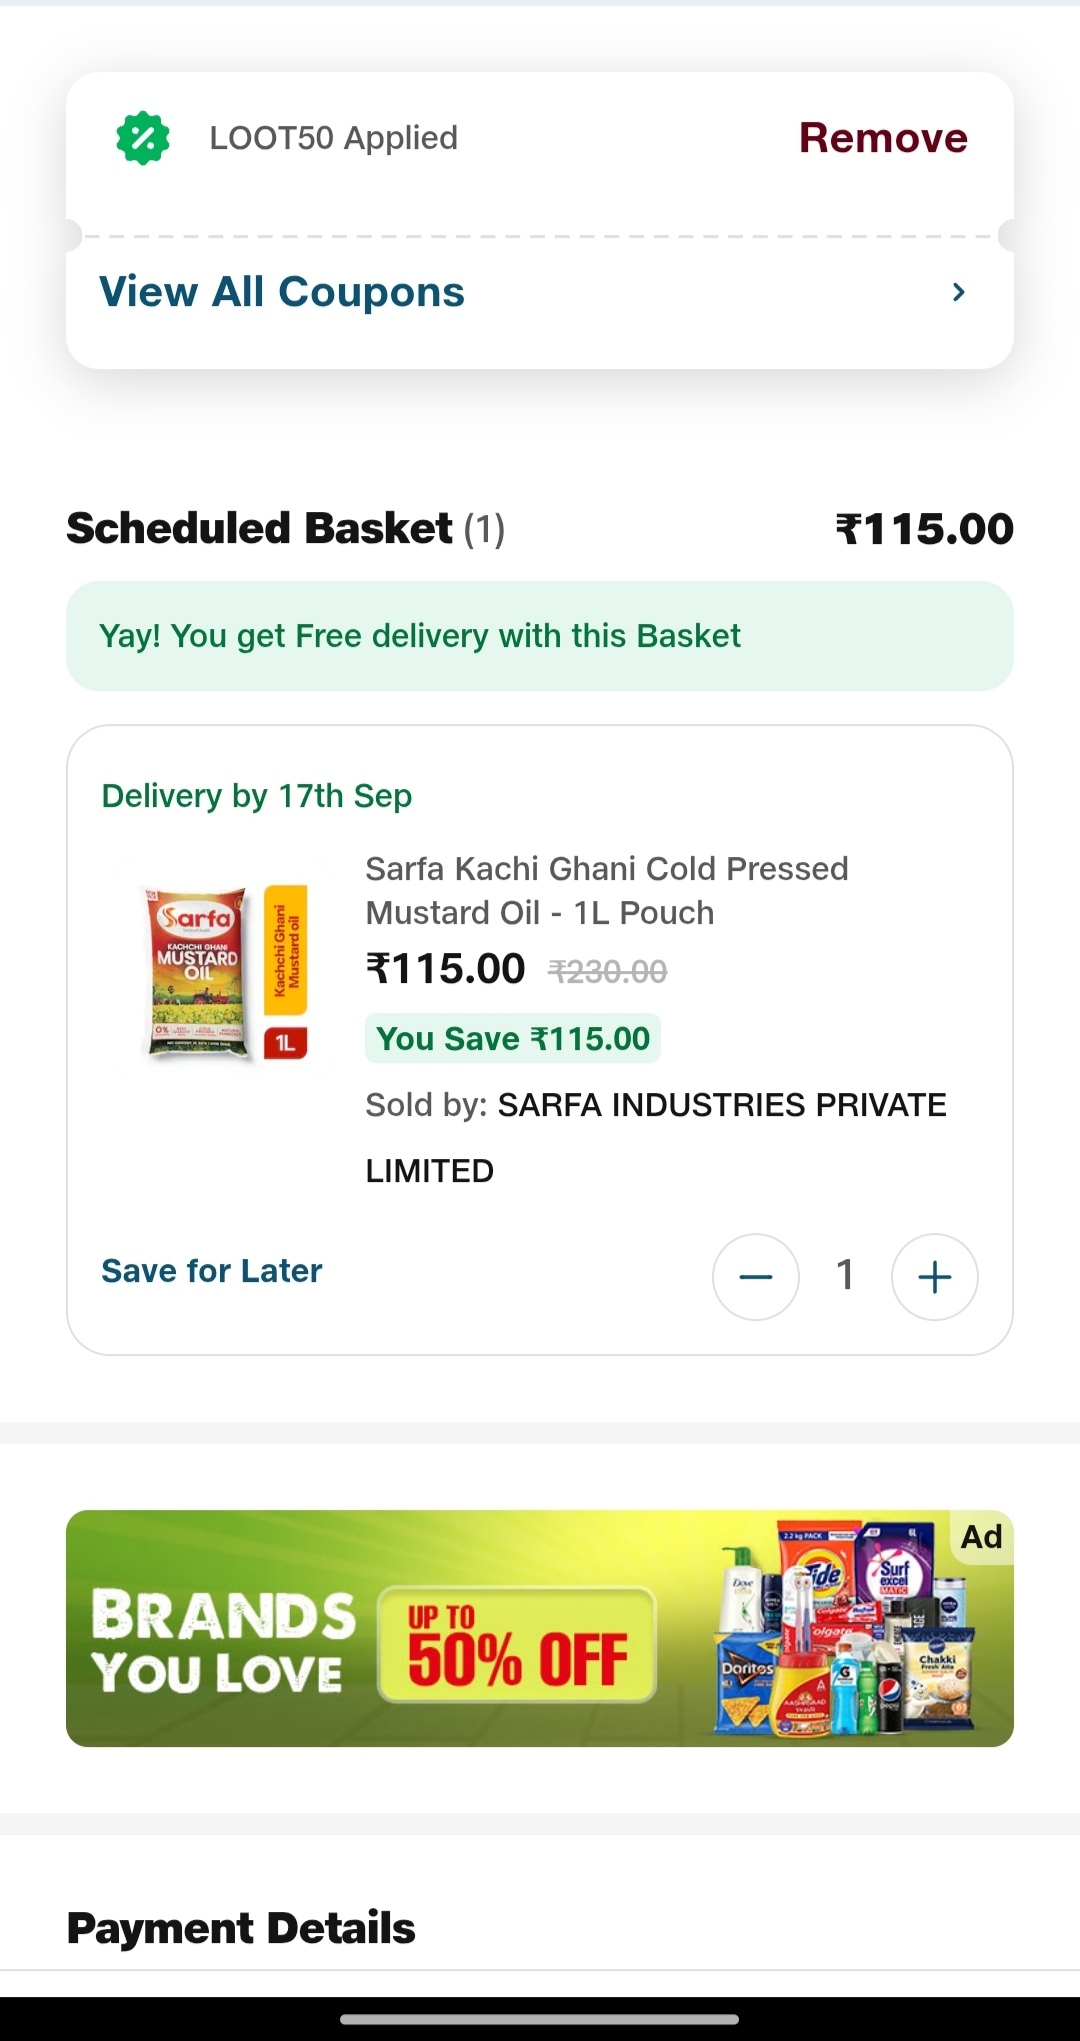Save the mustard oil for later
The width and height of the screenshot is (1080, 2041).
pyautogui.click(x=212, y=1271)
